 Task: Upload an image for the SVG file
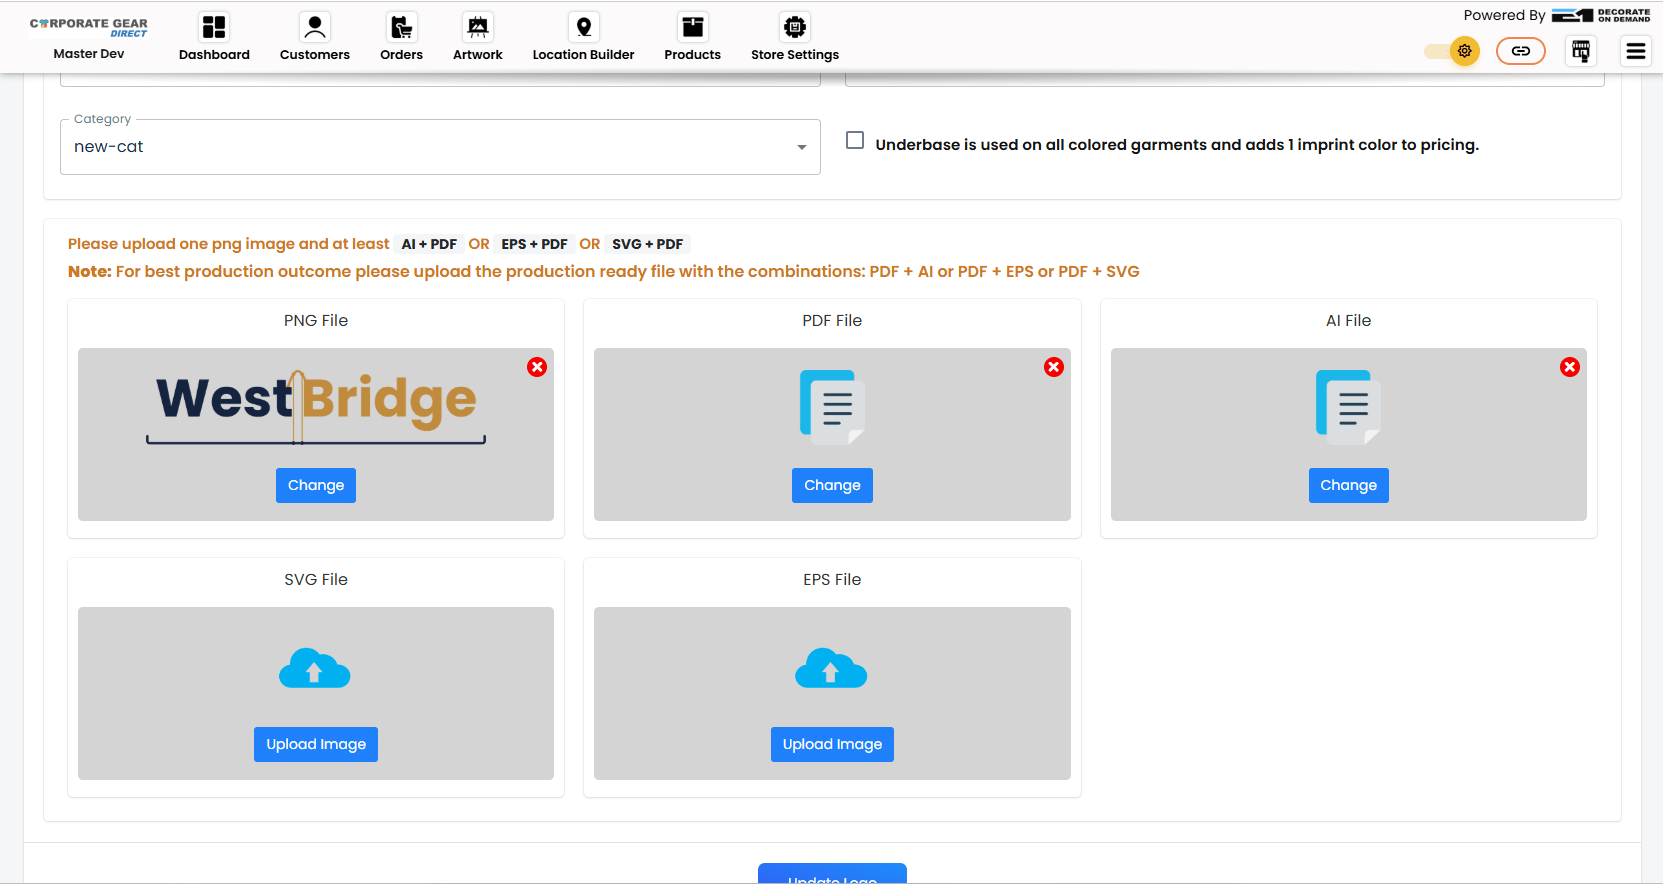[316, 744]
